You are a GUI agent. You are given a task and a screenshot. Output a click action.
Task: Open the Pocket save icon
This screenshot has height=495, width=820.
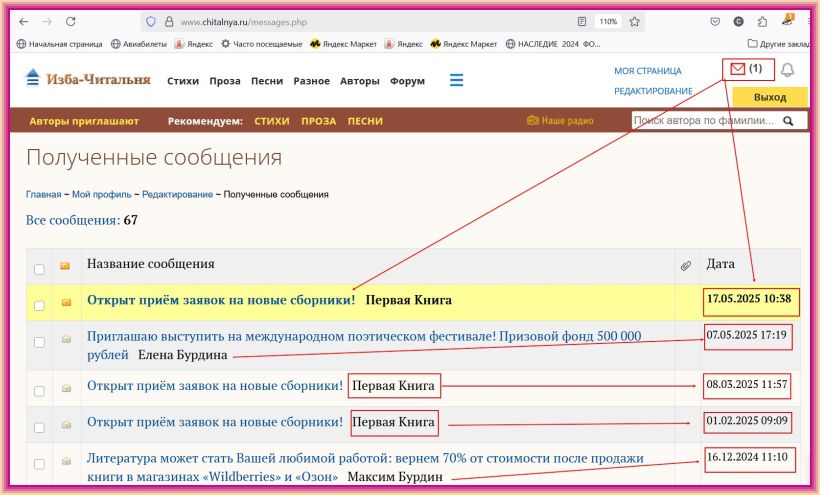[x=715, y=21]
